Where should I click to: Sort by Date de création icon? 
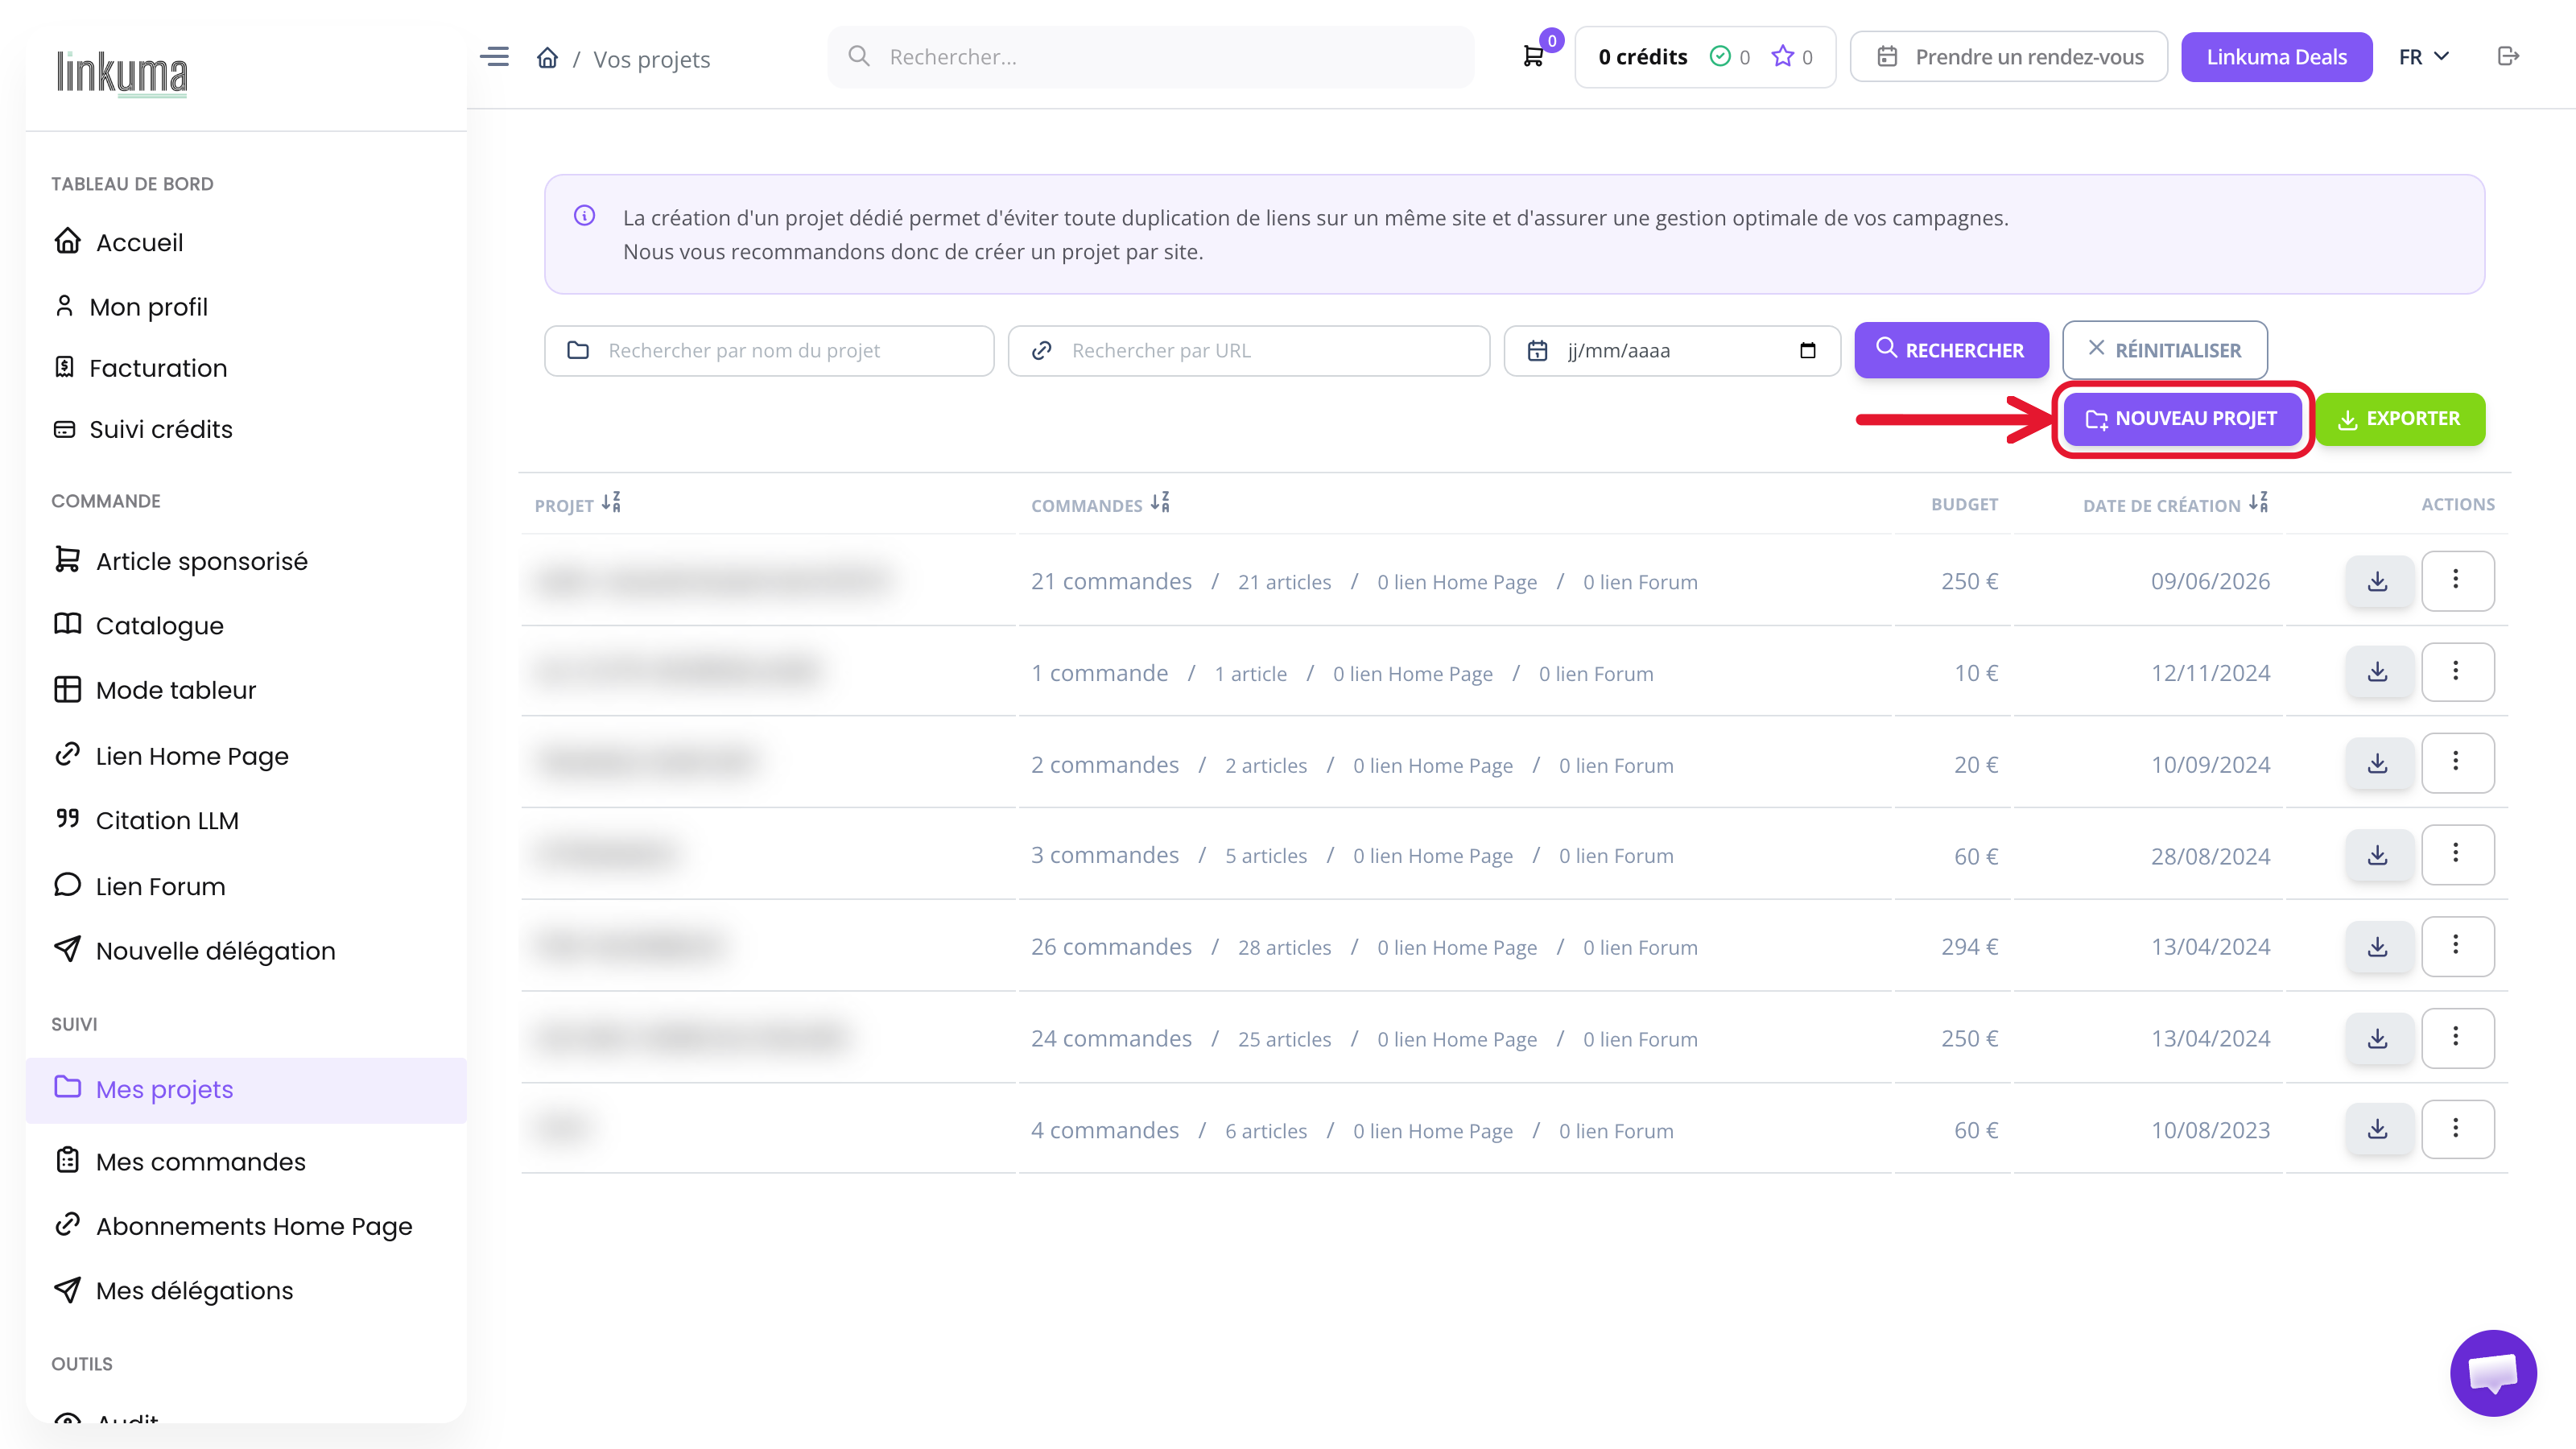click(x=2259, y=503)
